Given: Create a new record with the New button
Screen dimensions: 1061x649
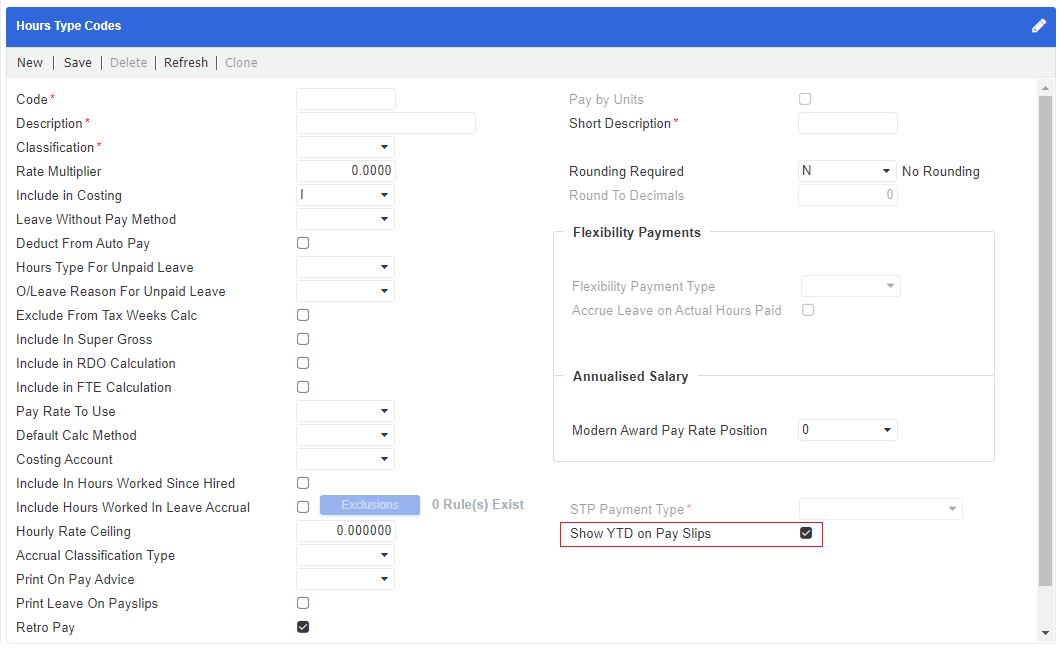Looking at the screenshot, I should tap(29, 62).
